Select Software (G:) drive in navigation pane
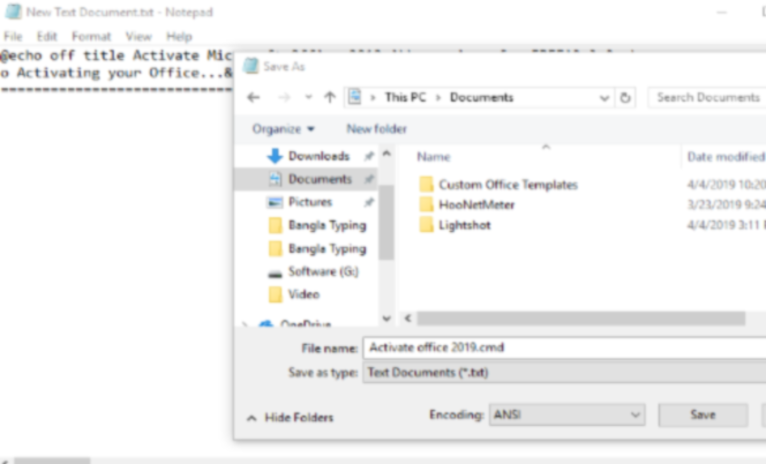766x464 pixels. tap(323, 272)
